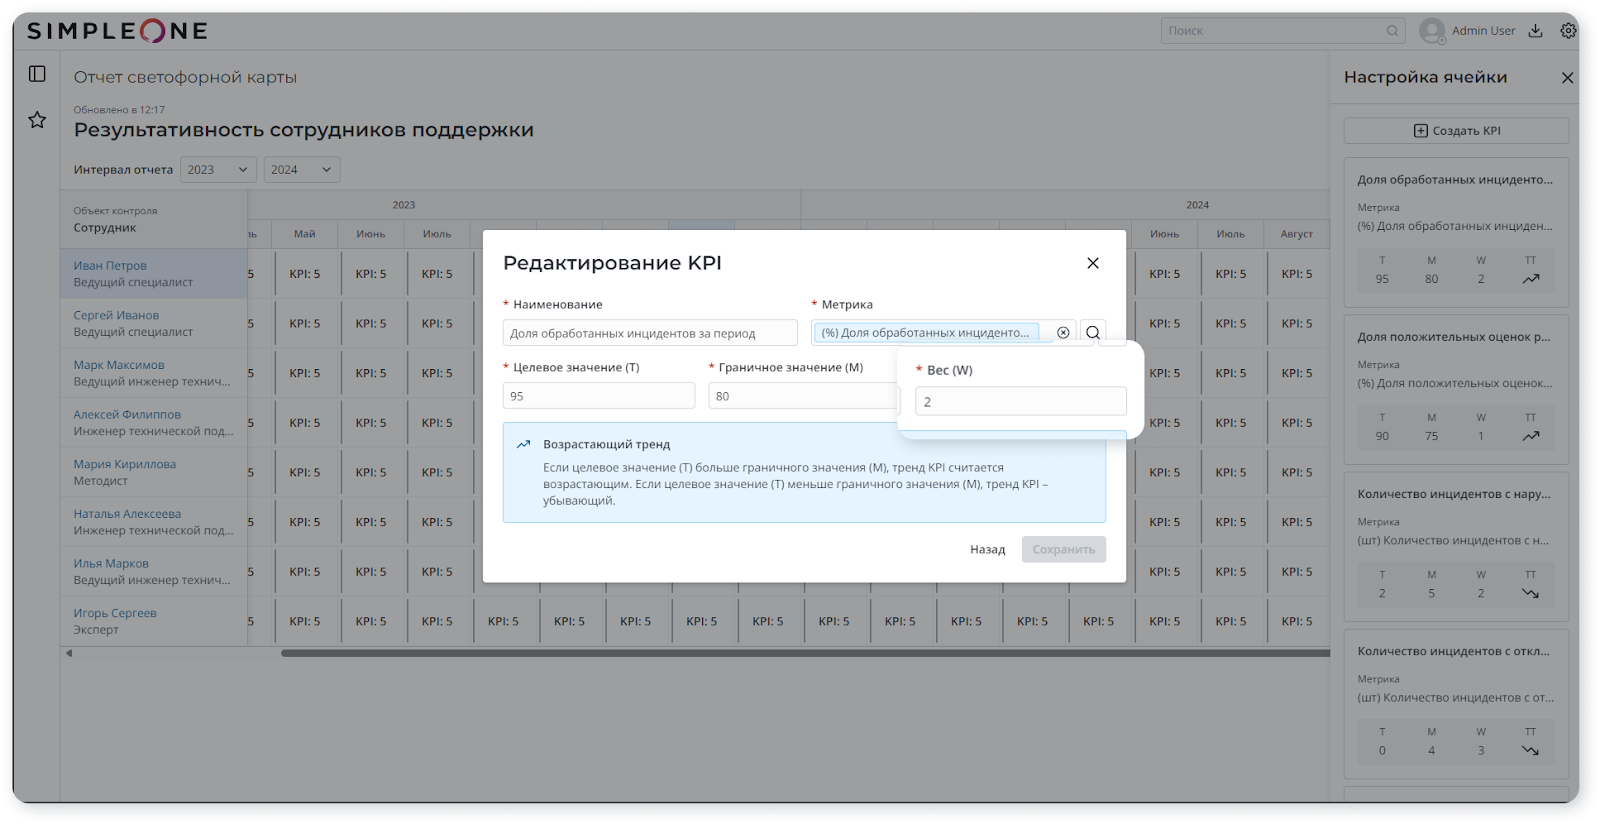The image size is (1600, 824).
Task: Click KPI: 5 cell for Иван Петров in Май
Action: tap(305, 274)
